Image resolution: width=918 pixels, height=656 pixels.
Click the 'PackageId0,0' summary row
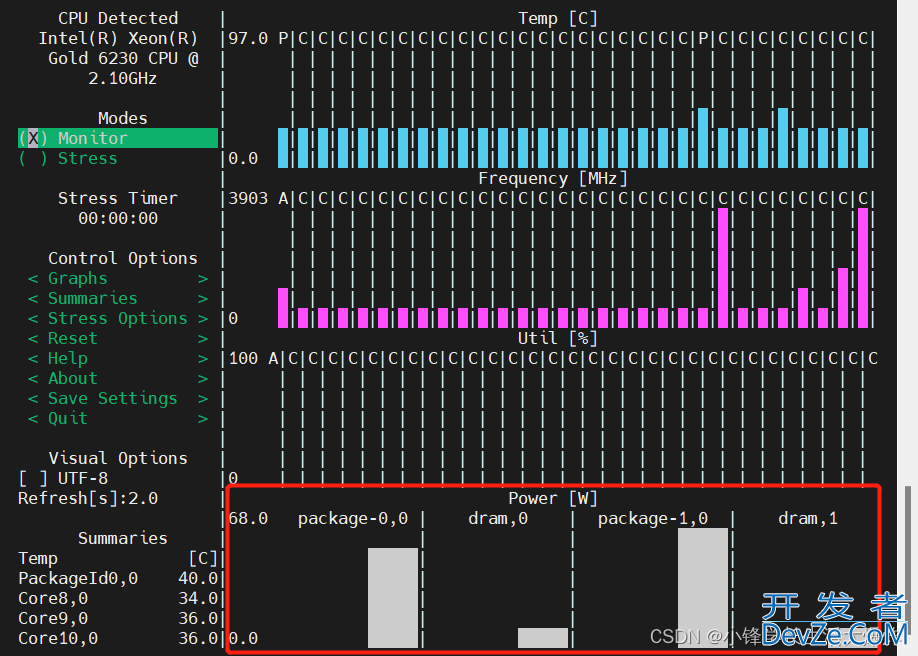(118, 578)
